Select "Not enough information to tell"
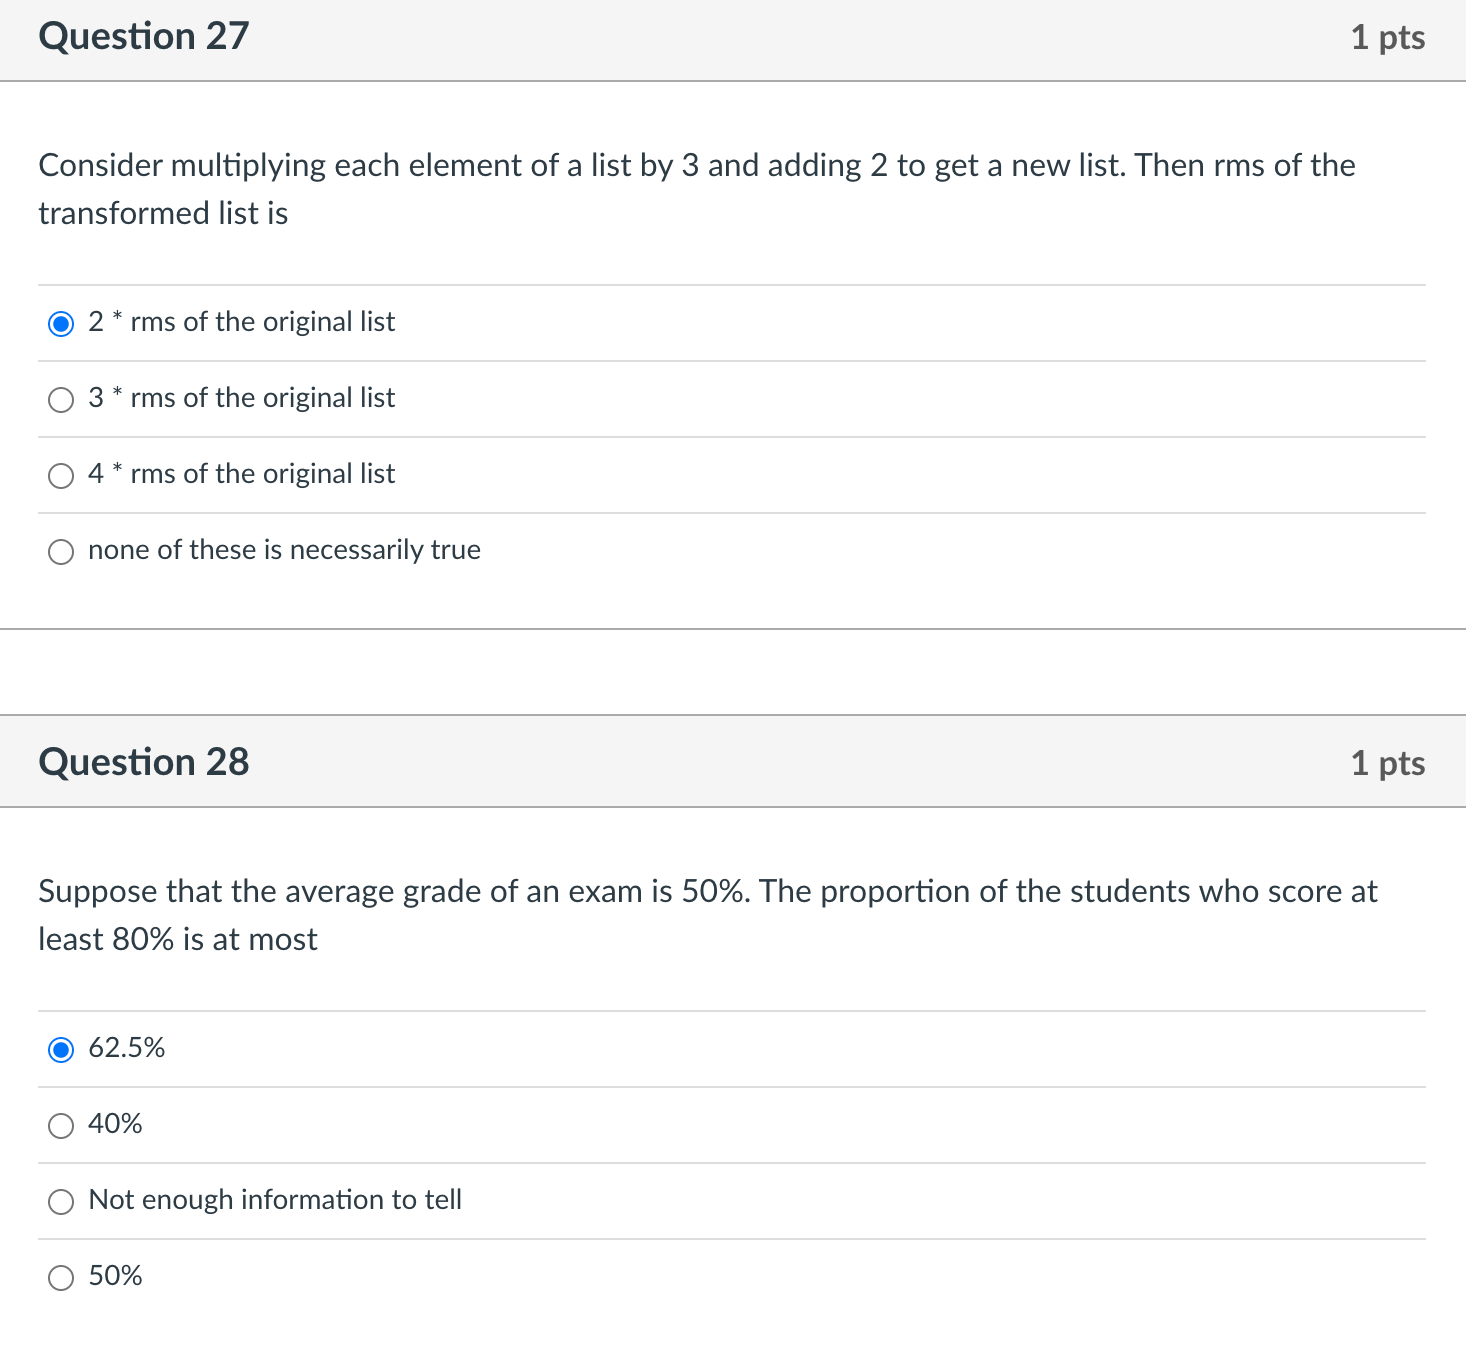The image size is (1466, 1348). tap(61, 1201)
